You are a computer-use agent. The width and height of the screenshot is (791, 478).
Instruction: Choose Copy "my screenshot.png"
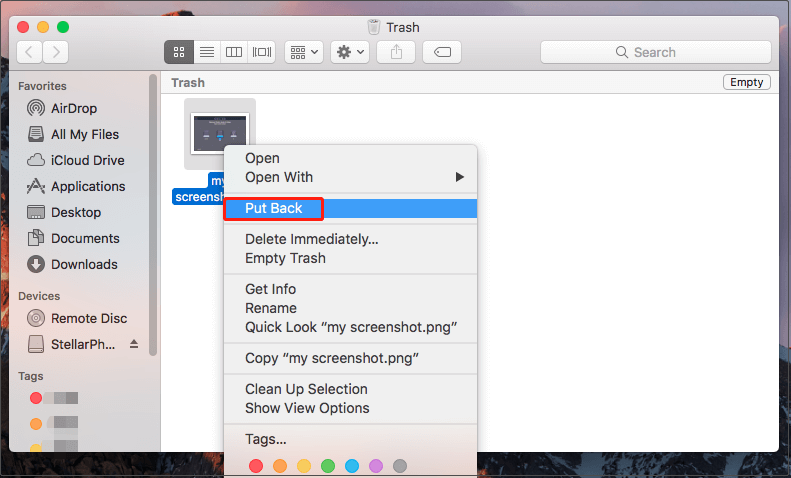[x=350, y=358]
